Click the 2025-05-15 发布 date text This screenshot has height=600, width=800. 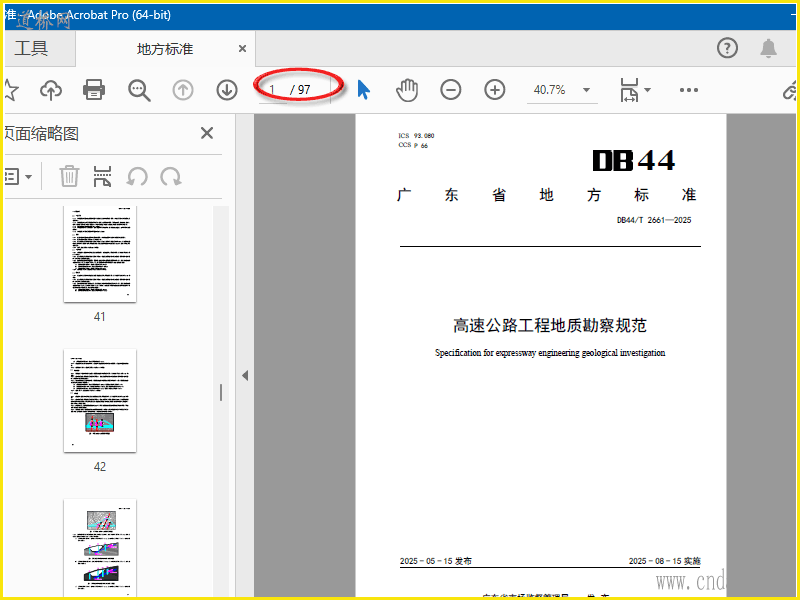click(x=436, y=561)
